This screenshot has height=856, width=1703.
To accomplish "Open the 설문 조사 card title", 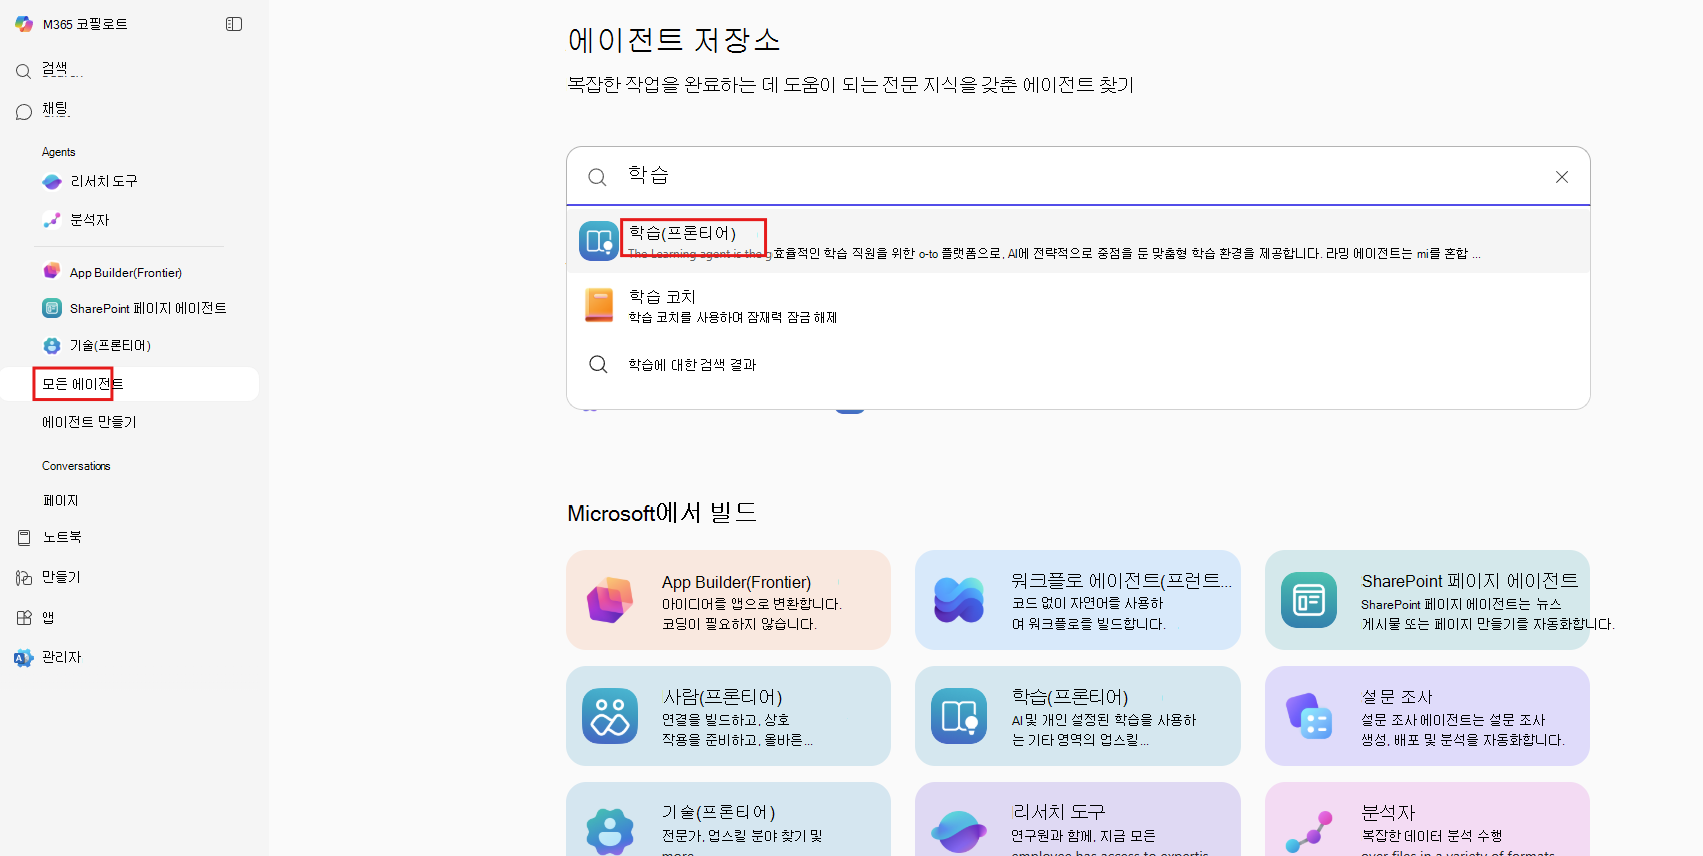I will 1397,697.
